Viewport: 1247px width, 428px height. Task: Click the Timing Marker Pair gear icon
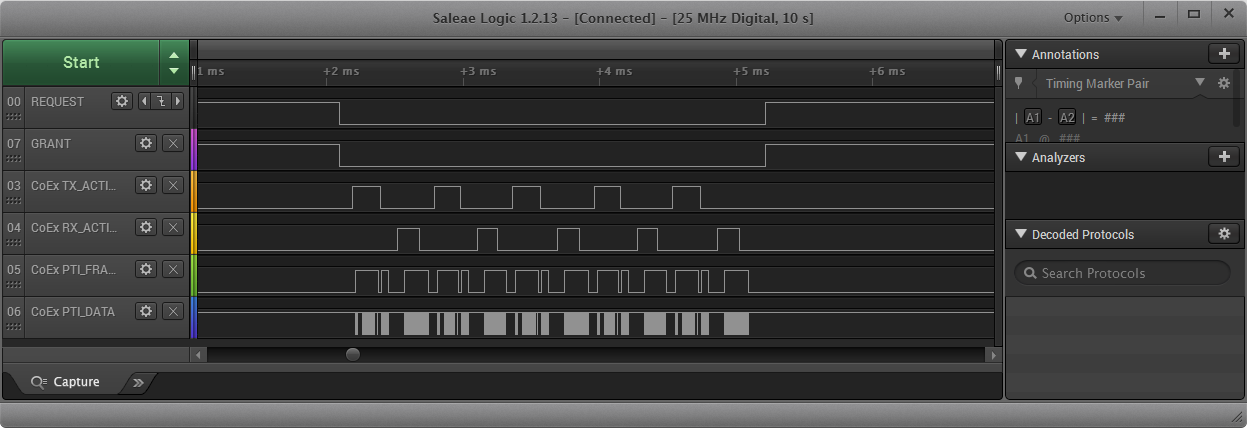tap(1223, 84)
